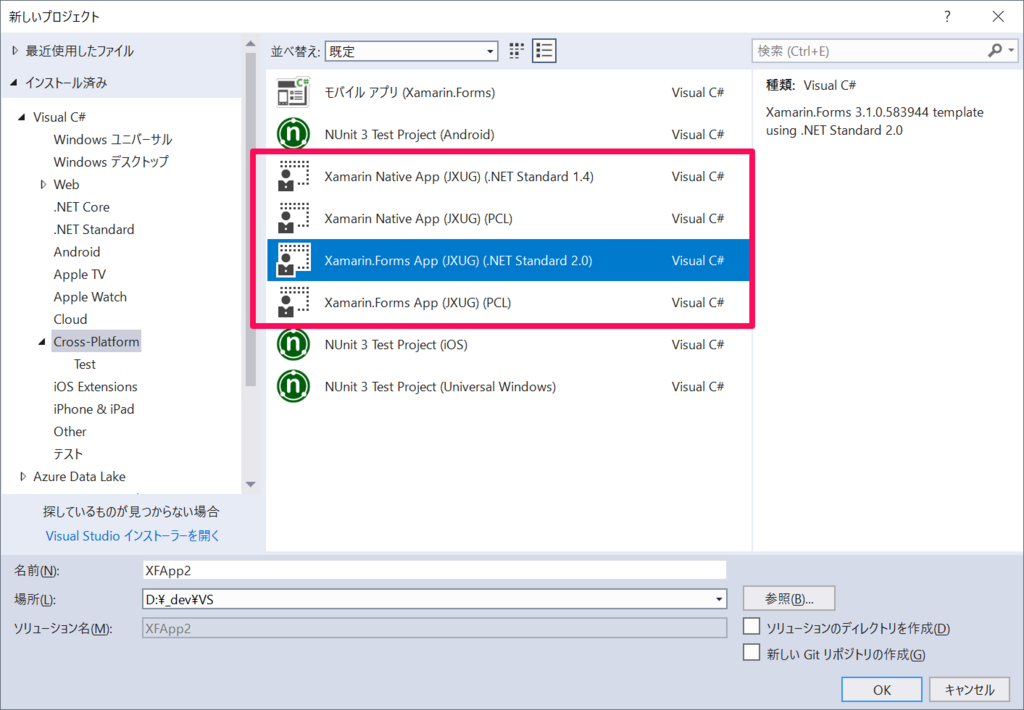Select the Android category
The height and width of the screenshot is (710, 1024).
pyautogui.click(x=77, y=251)
